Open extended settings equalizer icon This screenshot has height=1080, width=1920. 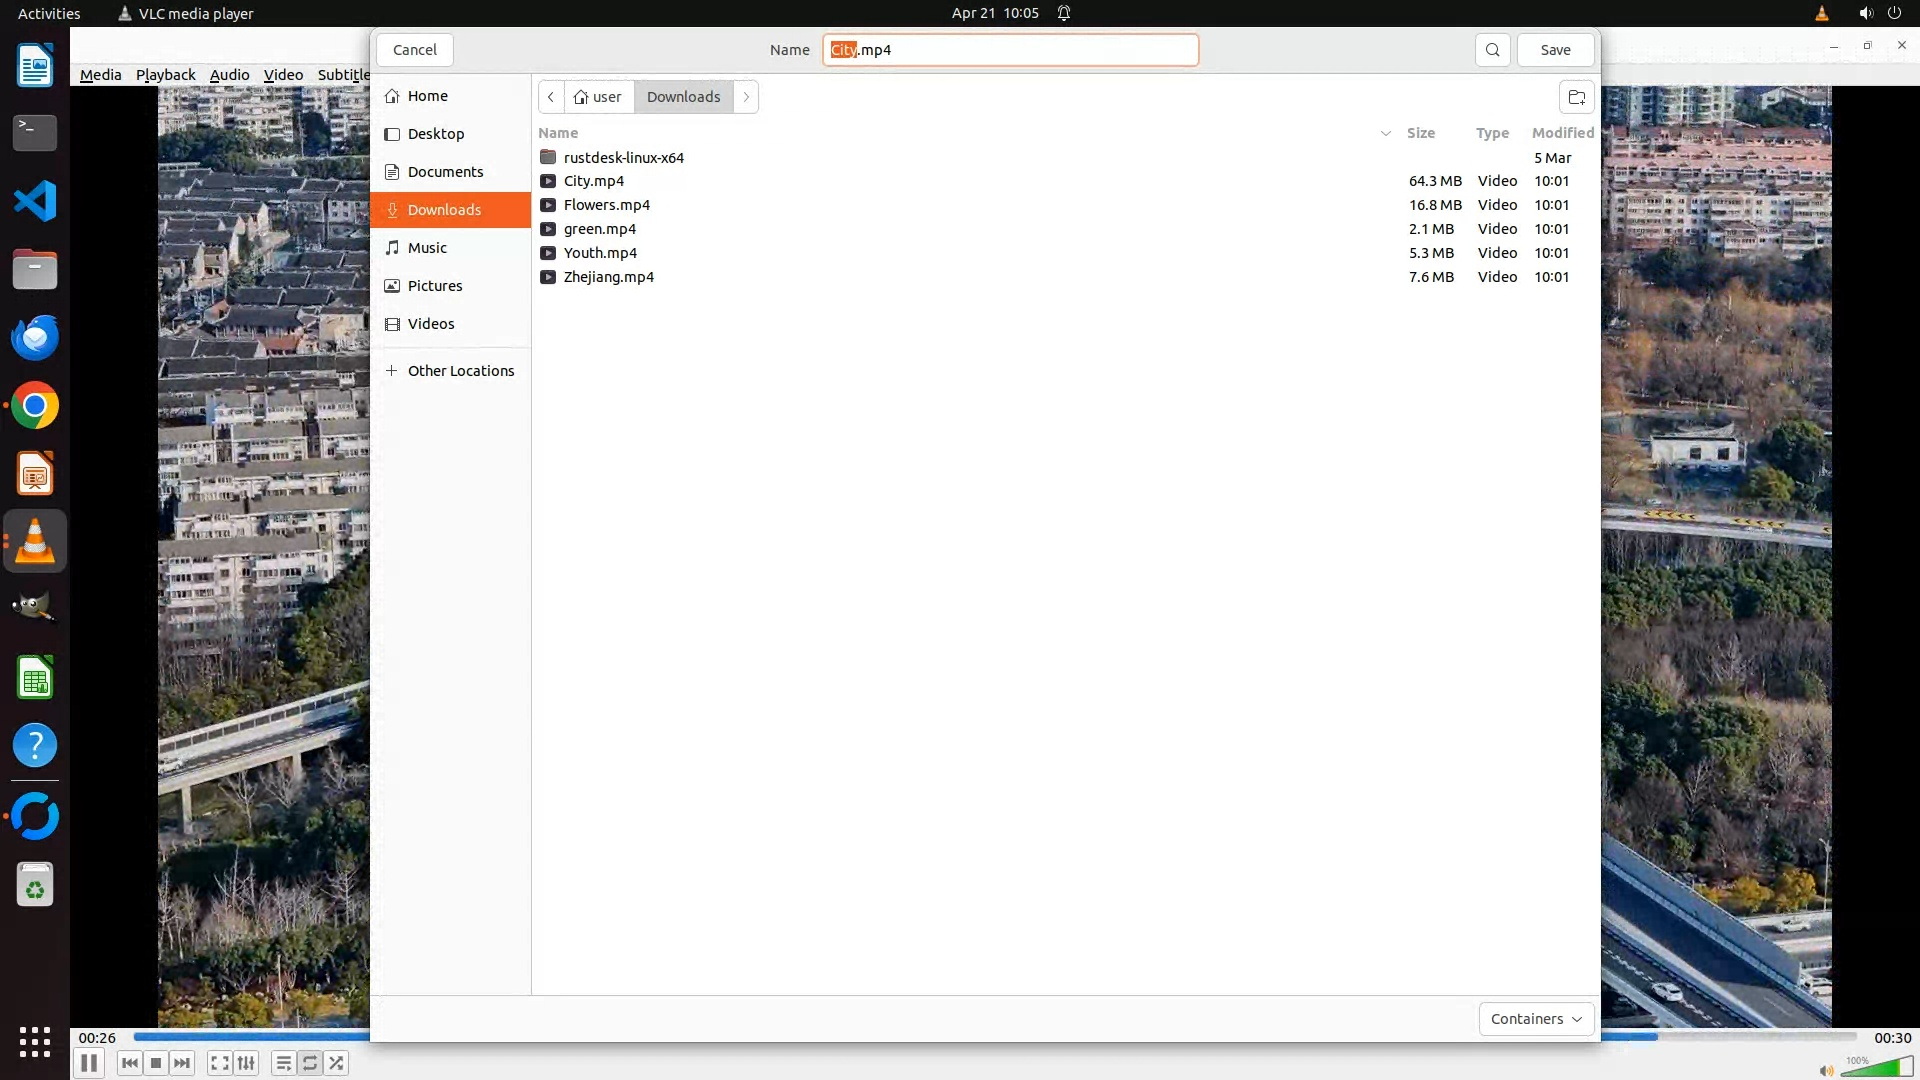click(x=246, y=1063)
